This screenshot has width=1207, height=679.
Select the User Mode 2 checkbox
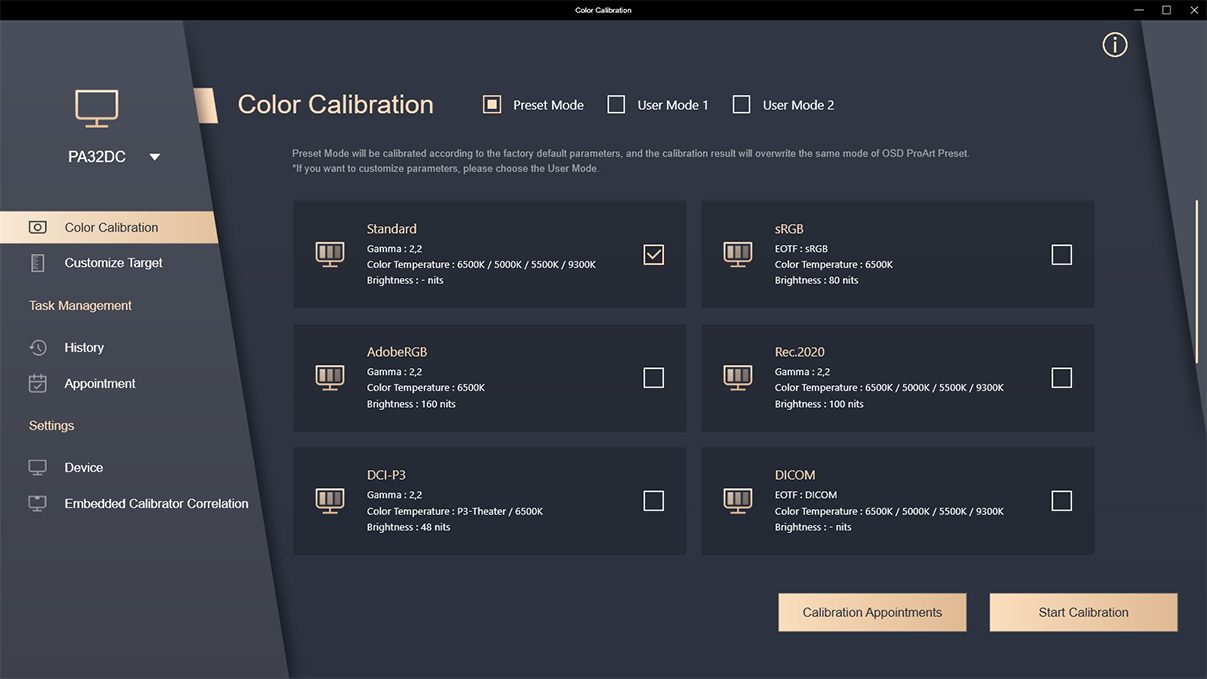click(741, 104)
